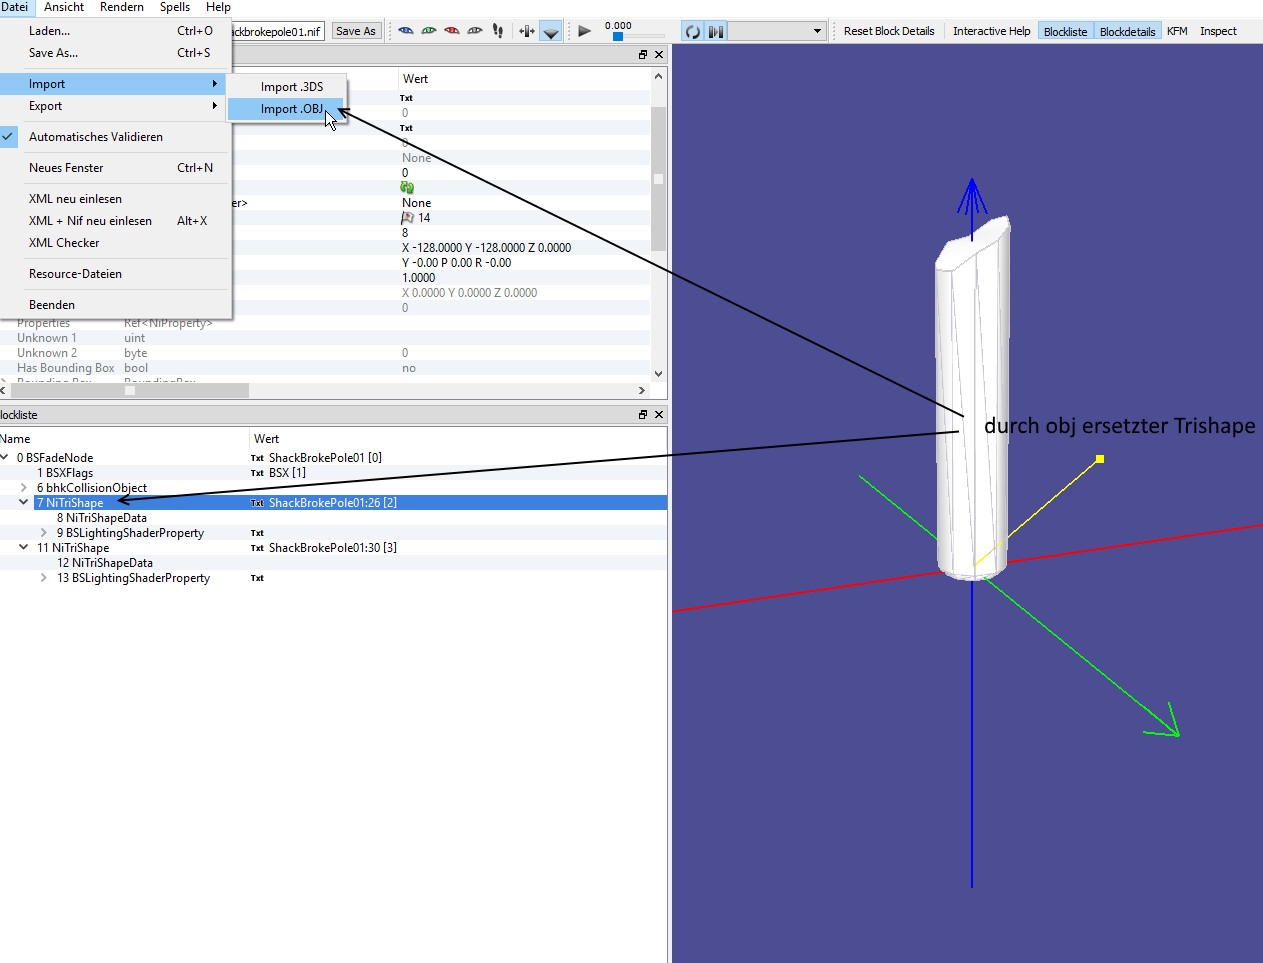Click the gray eye view icon
Screen dimensions: 1263x963
(475, 31)
